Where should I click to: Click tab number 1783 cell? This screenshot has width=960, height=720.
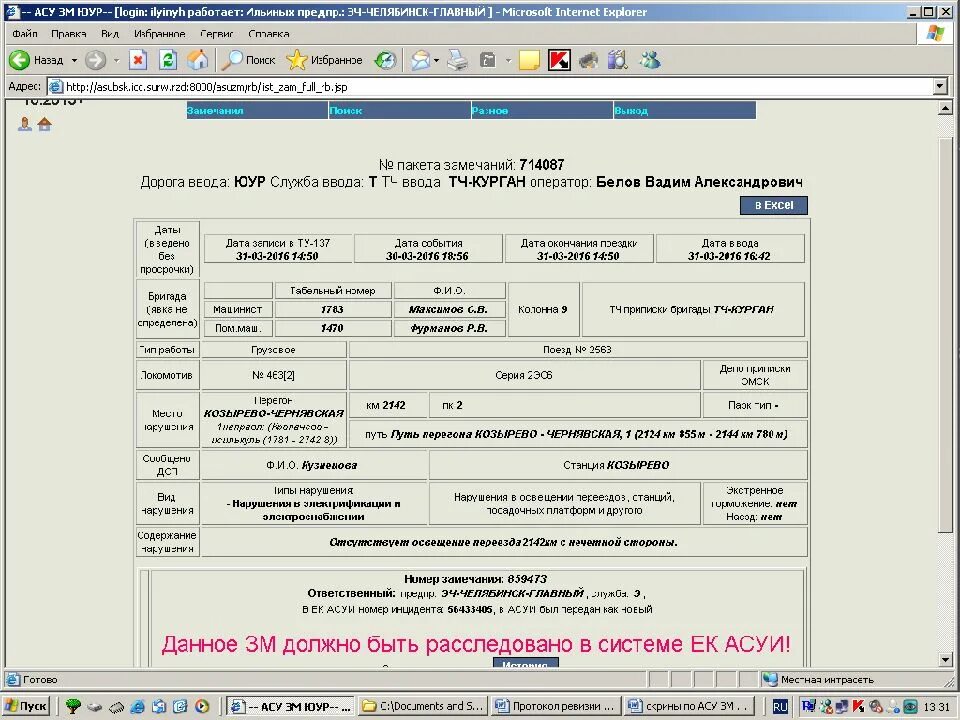(x=332, y=309)
